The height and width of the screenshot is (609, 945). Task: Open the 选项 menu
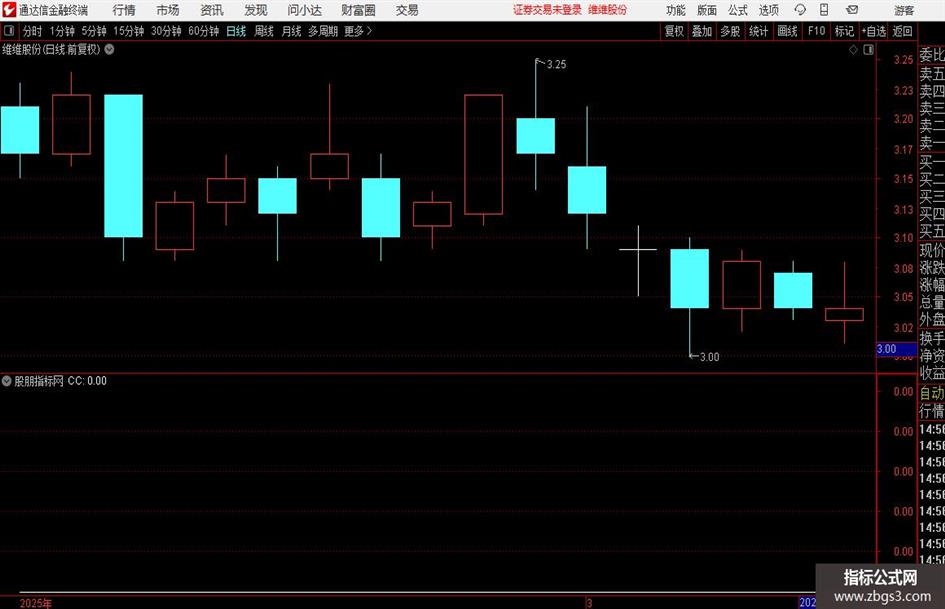click(x=768, y=10)
